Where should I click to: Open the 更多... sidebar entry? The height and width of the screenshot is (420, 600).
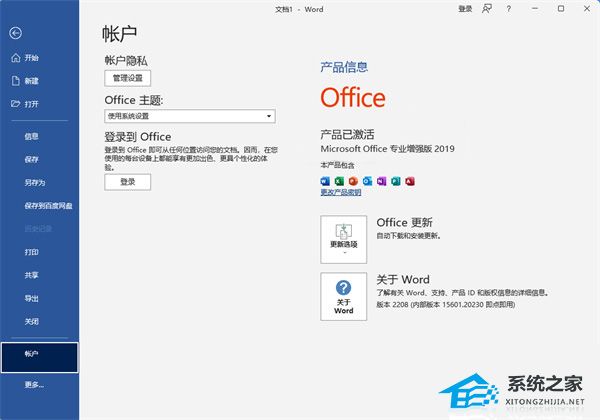coord(34,384)
